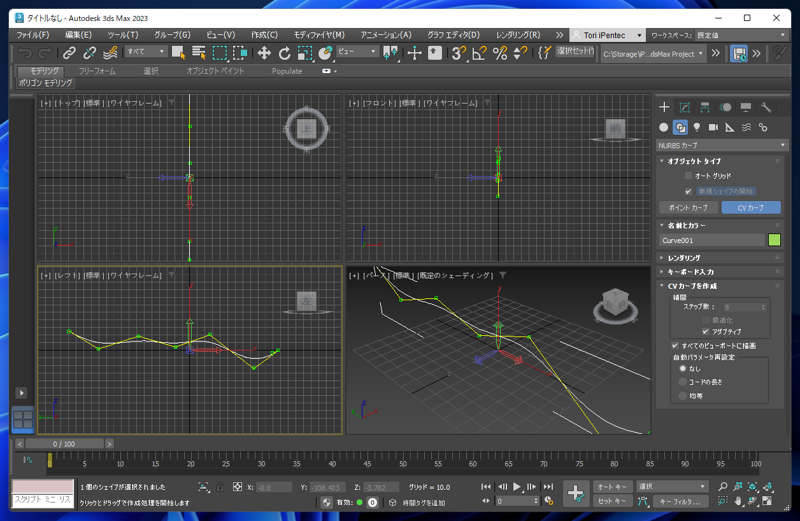Select the Uniform radio button

point(683,395)
